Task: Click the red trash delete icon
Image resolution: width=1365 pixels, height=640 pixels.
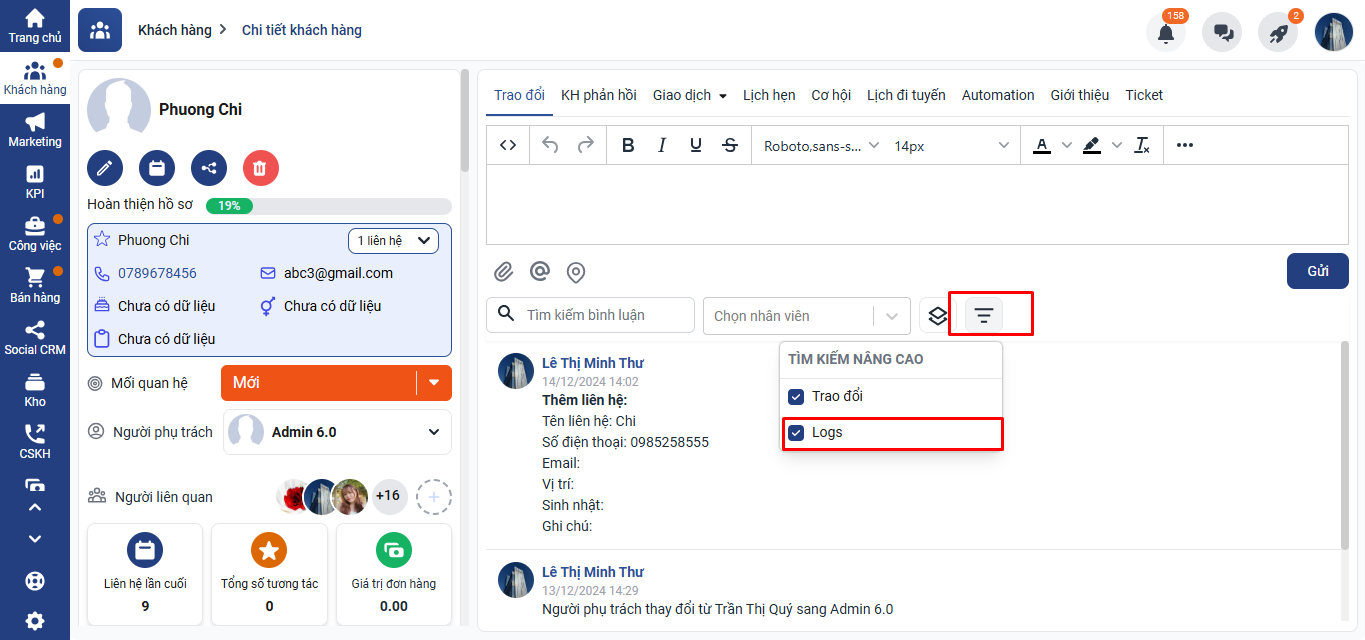Action: (x=260, y=168)
